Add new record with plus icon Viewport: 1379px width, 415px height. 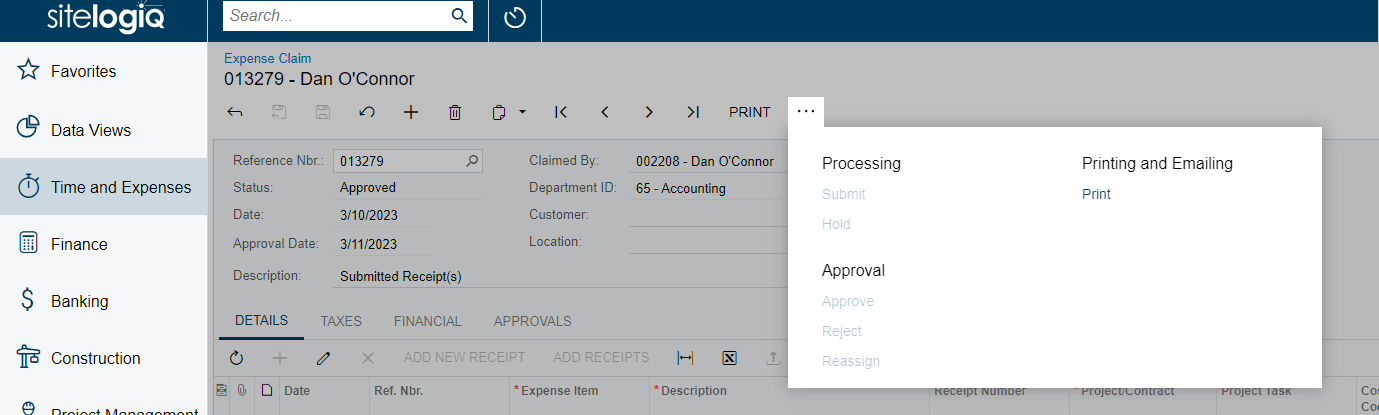(411, 112)
